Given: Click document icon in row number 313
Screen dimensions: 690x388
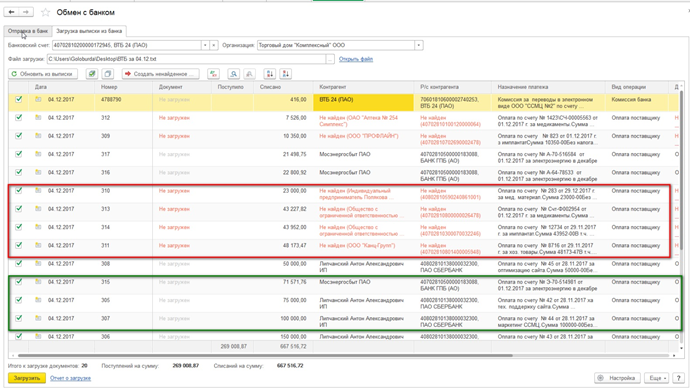Looking at the screenshot, I should tap(38, 209).
